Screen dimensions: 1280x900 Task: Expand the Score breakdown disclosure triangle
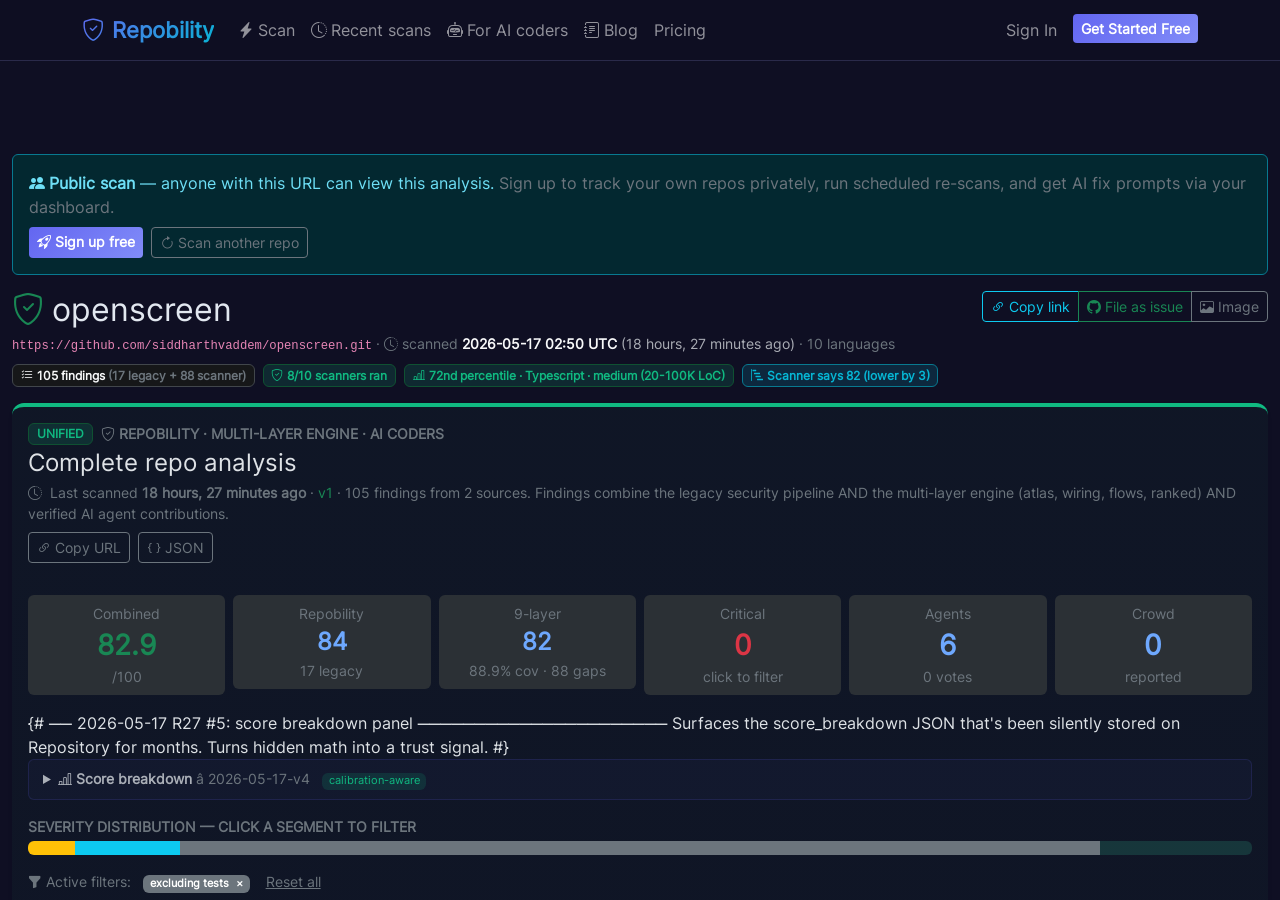click(x=46, y=779)
